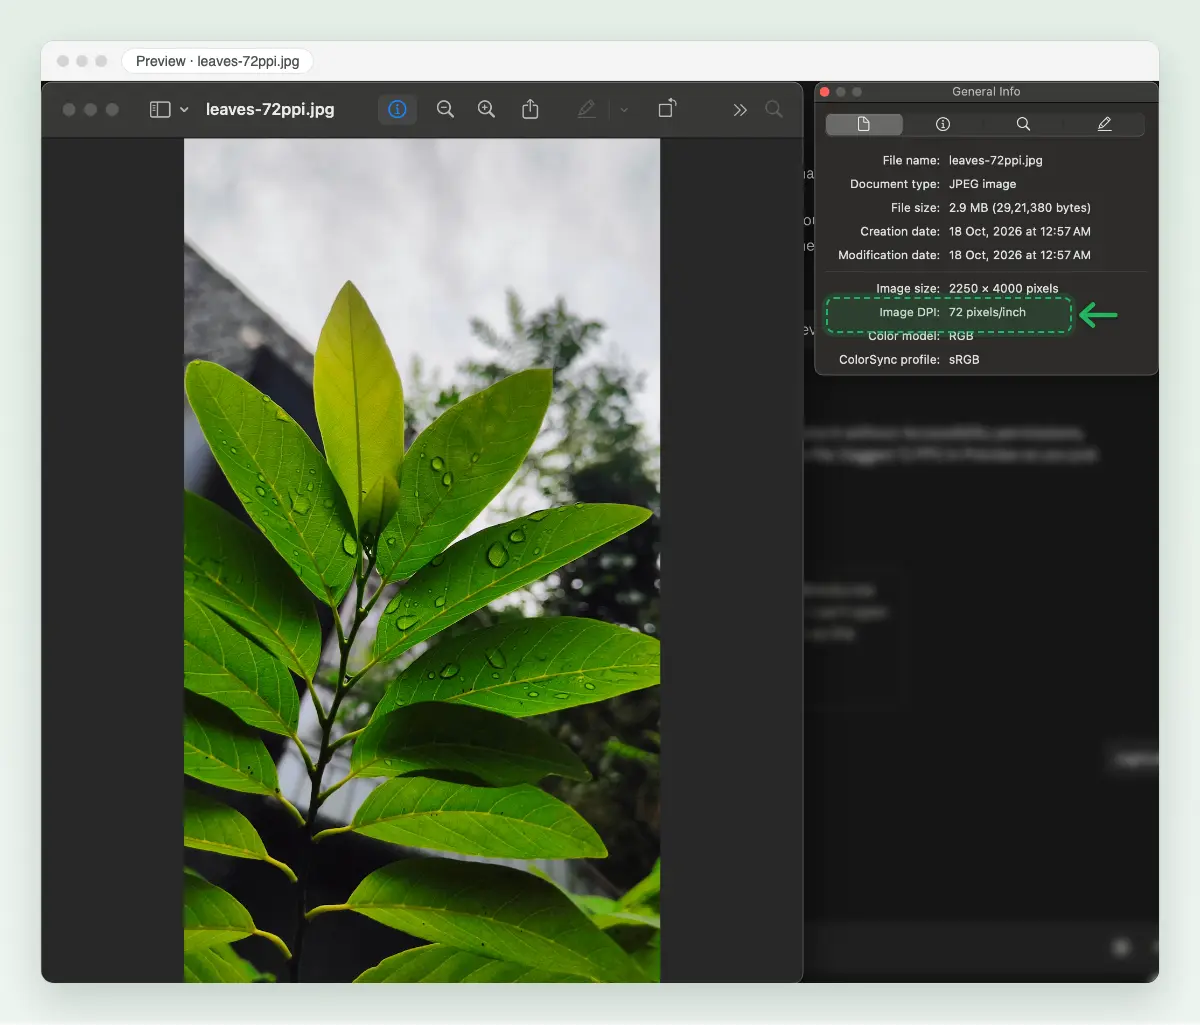This screenshot has height=1025, width=1200.
Task: Expand the sidebar view options chevron
Action: 184,110
